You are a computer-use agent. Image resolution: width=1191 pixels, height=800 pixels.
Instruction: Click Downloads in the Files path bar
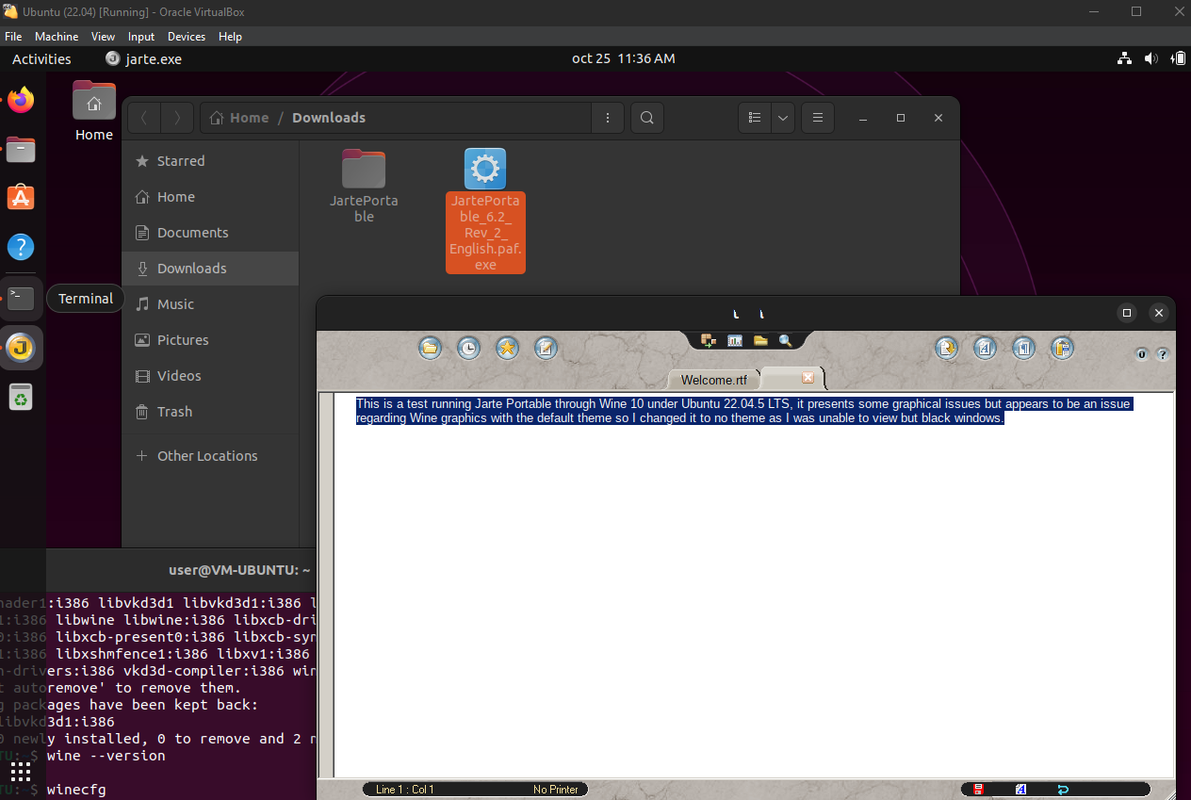[329, 118]
